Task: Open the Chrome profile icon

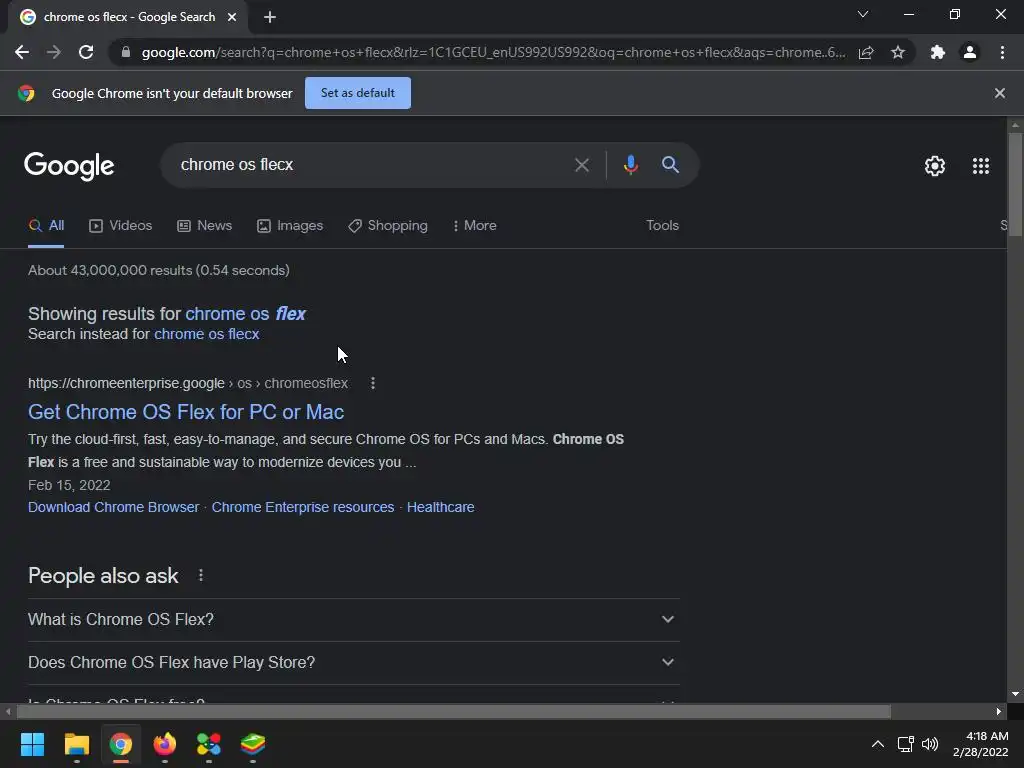Action: 970,52
